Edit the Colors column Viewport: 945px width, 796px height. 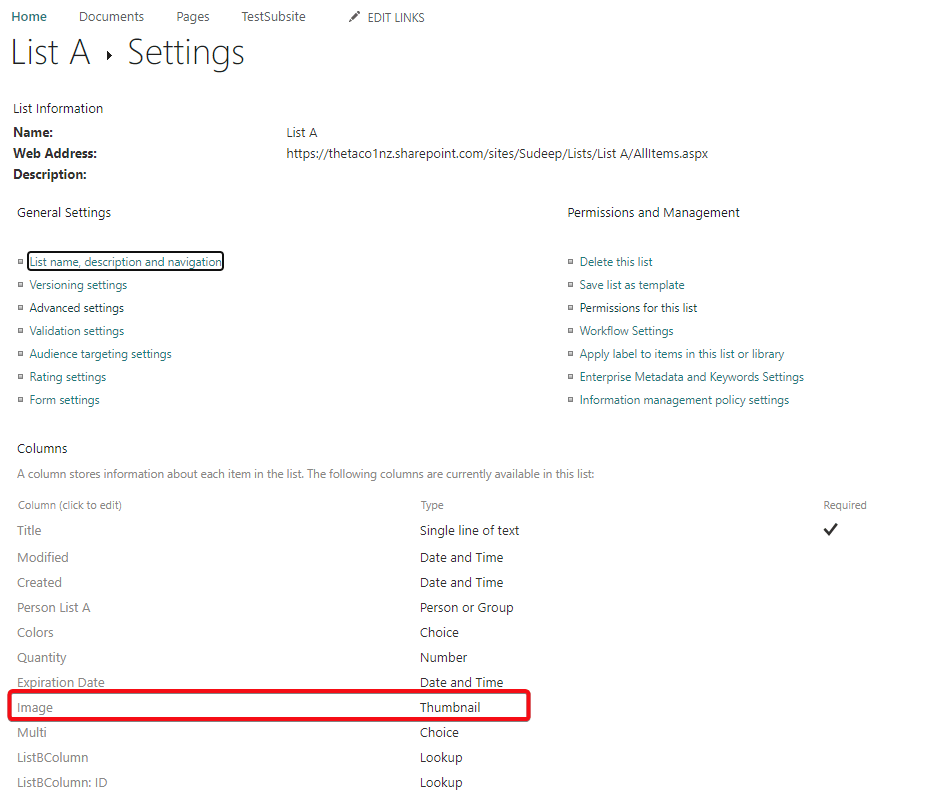pos(35,633)
